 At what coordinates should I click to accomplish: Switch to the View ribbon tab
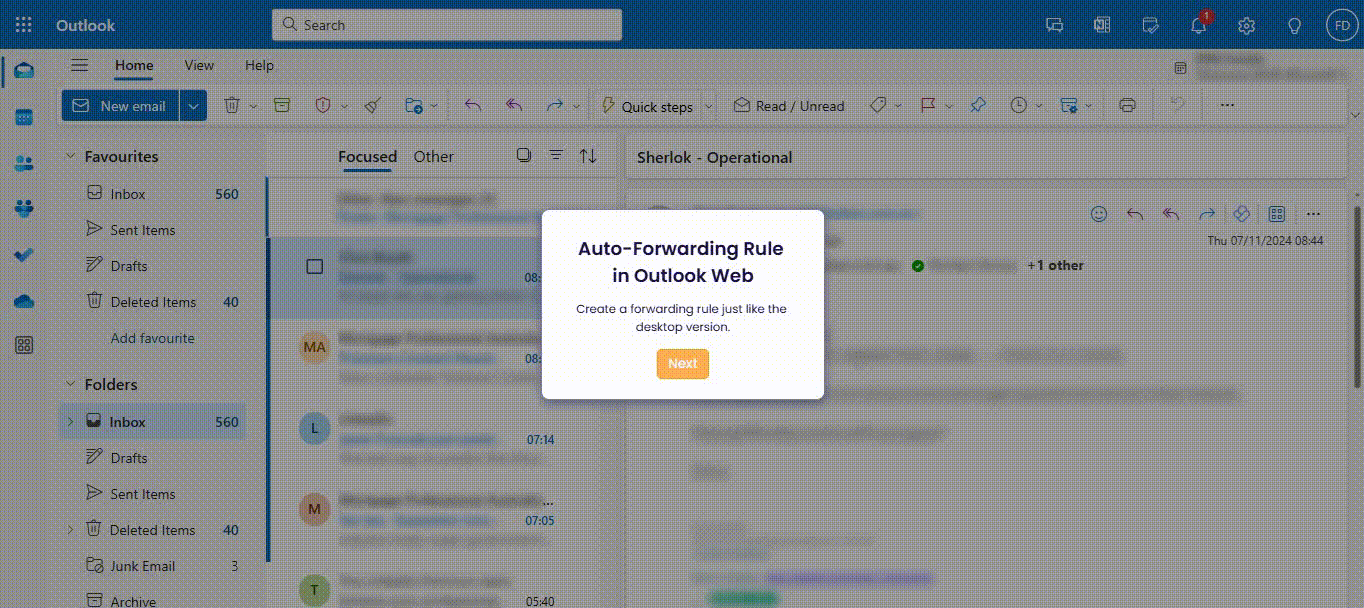(199, 65)
